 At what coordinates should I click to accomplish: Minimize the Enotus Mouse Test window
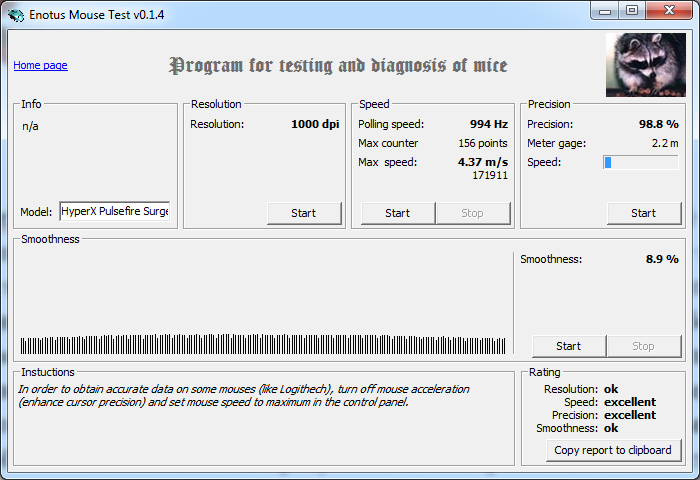pyautogui.click(x=605, y=11)
